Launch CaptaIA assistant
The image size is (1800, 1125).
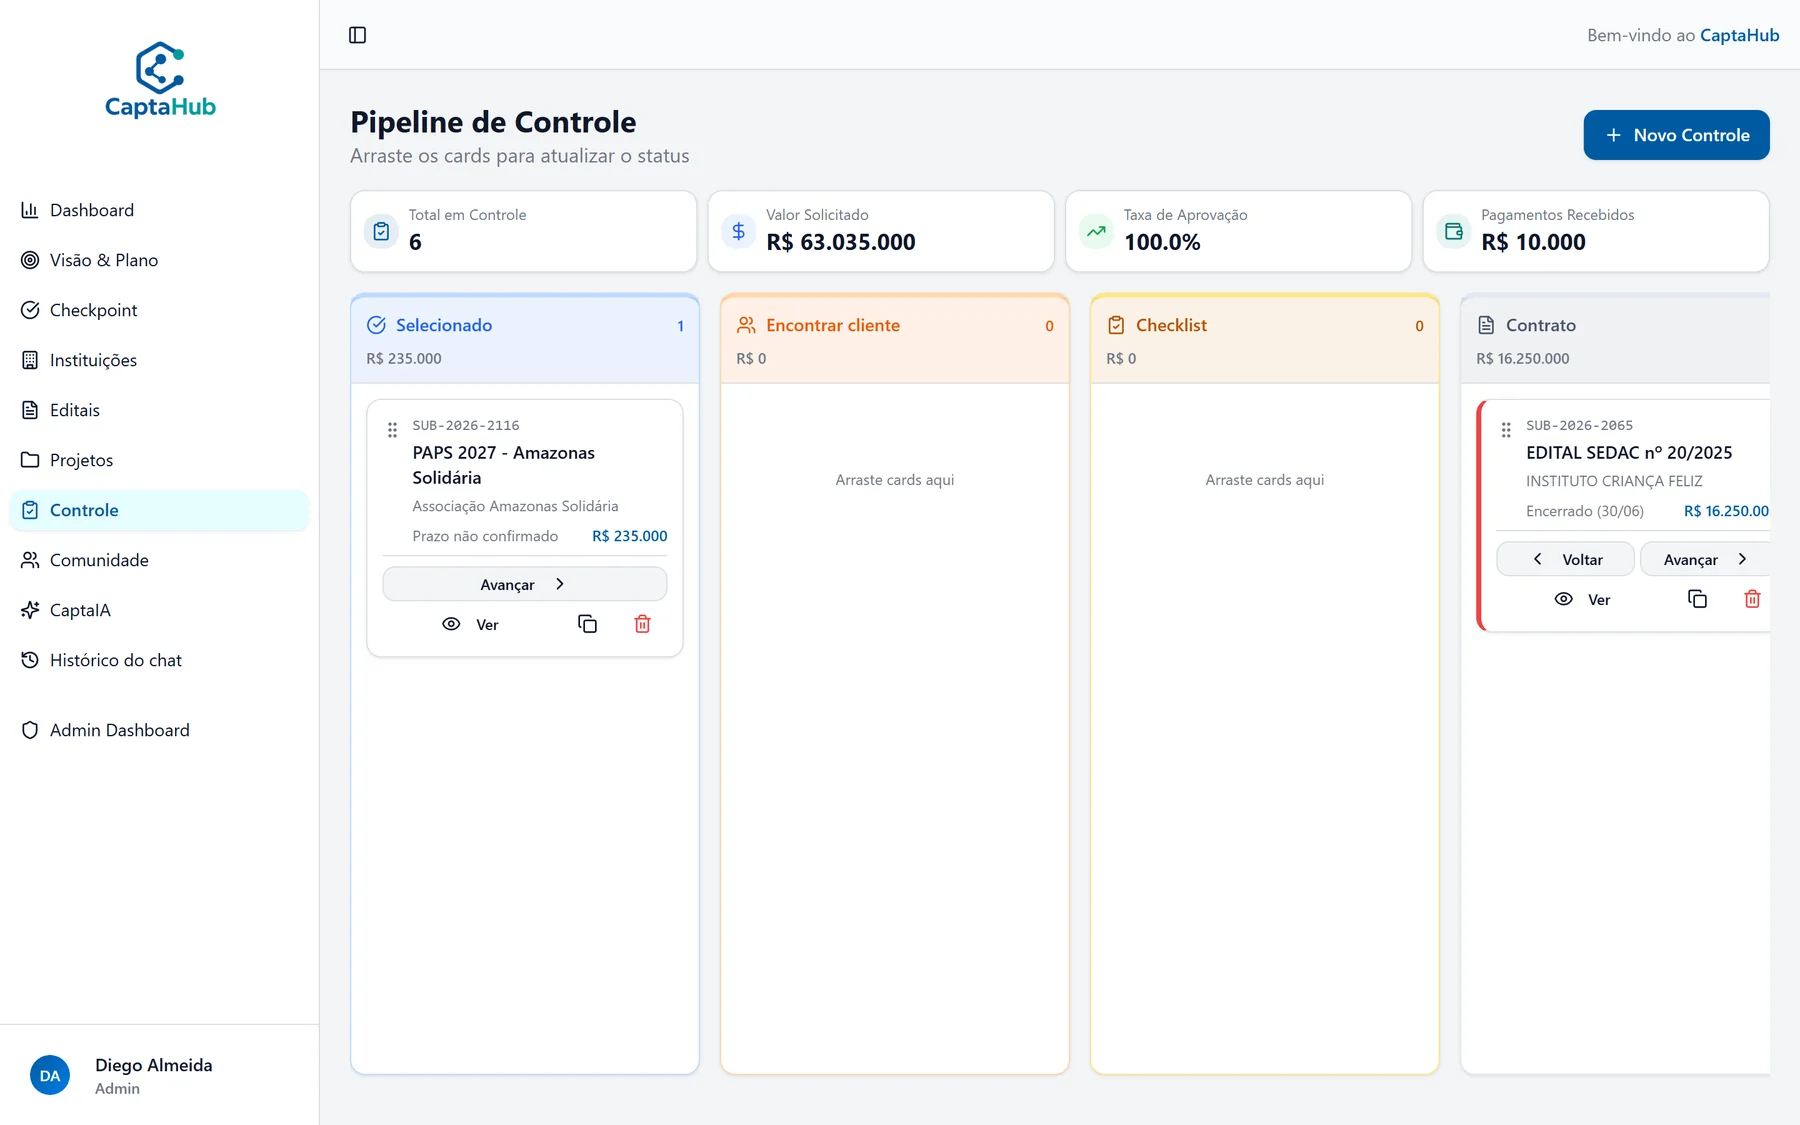(x=159, y=610)
